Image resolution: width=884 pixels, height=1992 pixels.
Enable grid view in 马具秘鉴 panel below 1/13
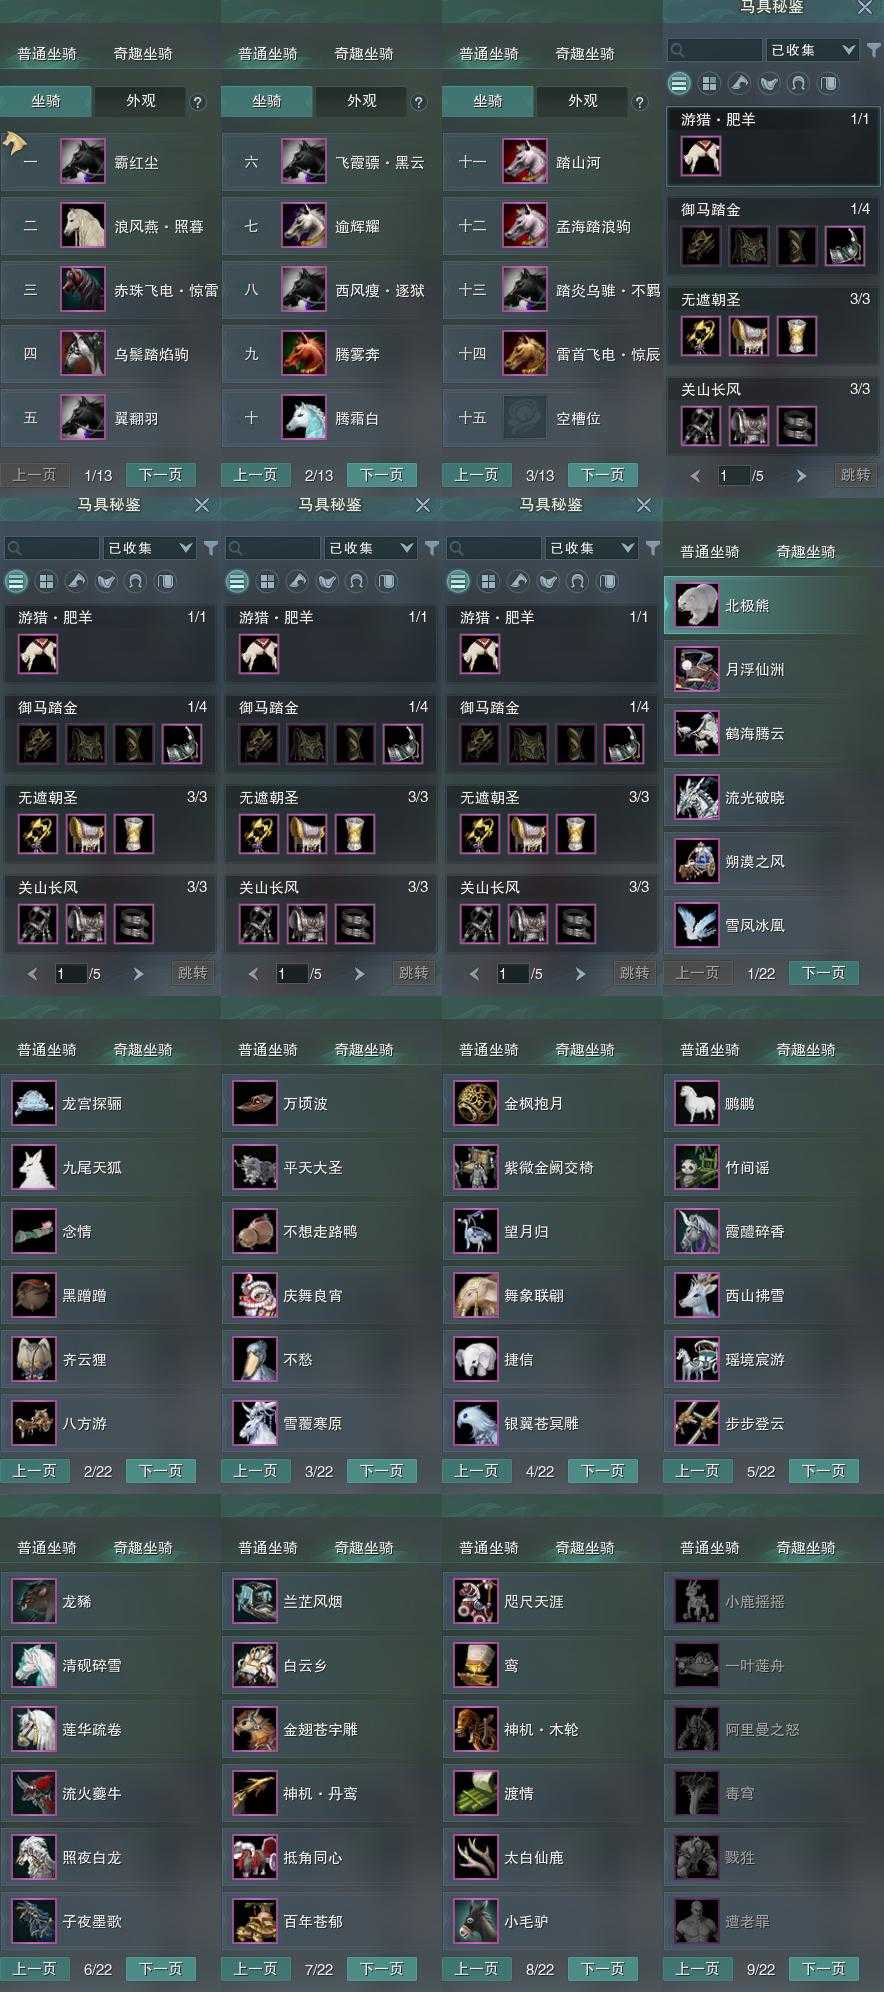click(x=46, y=581)
